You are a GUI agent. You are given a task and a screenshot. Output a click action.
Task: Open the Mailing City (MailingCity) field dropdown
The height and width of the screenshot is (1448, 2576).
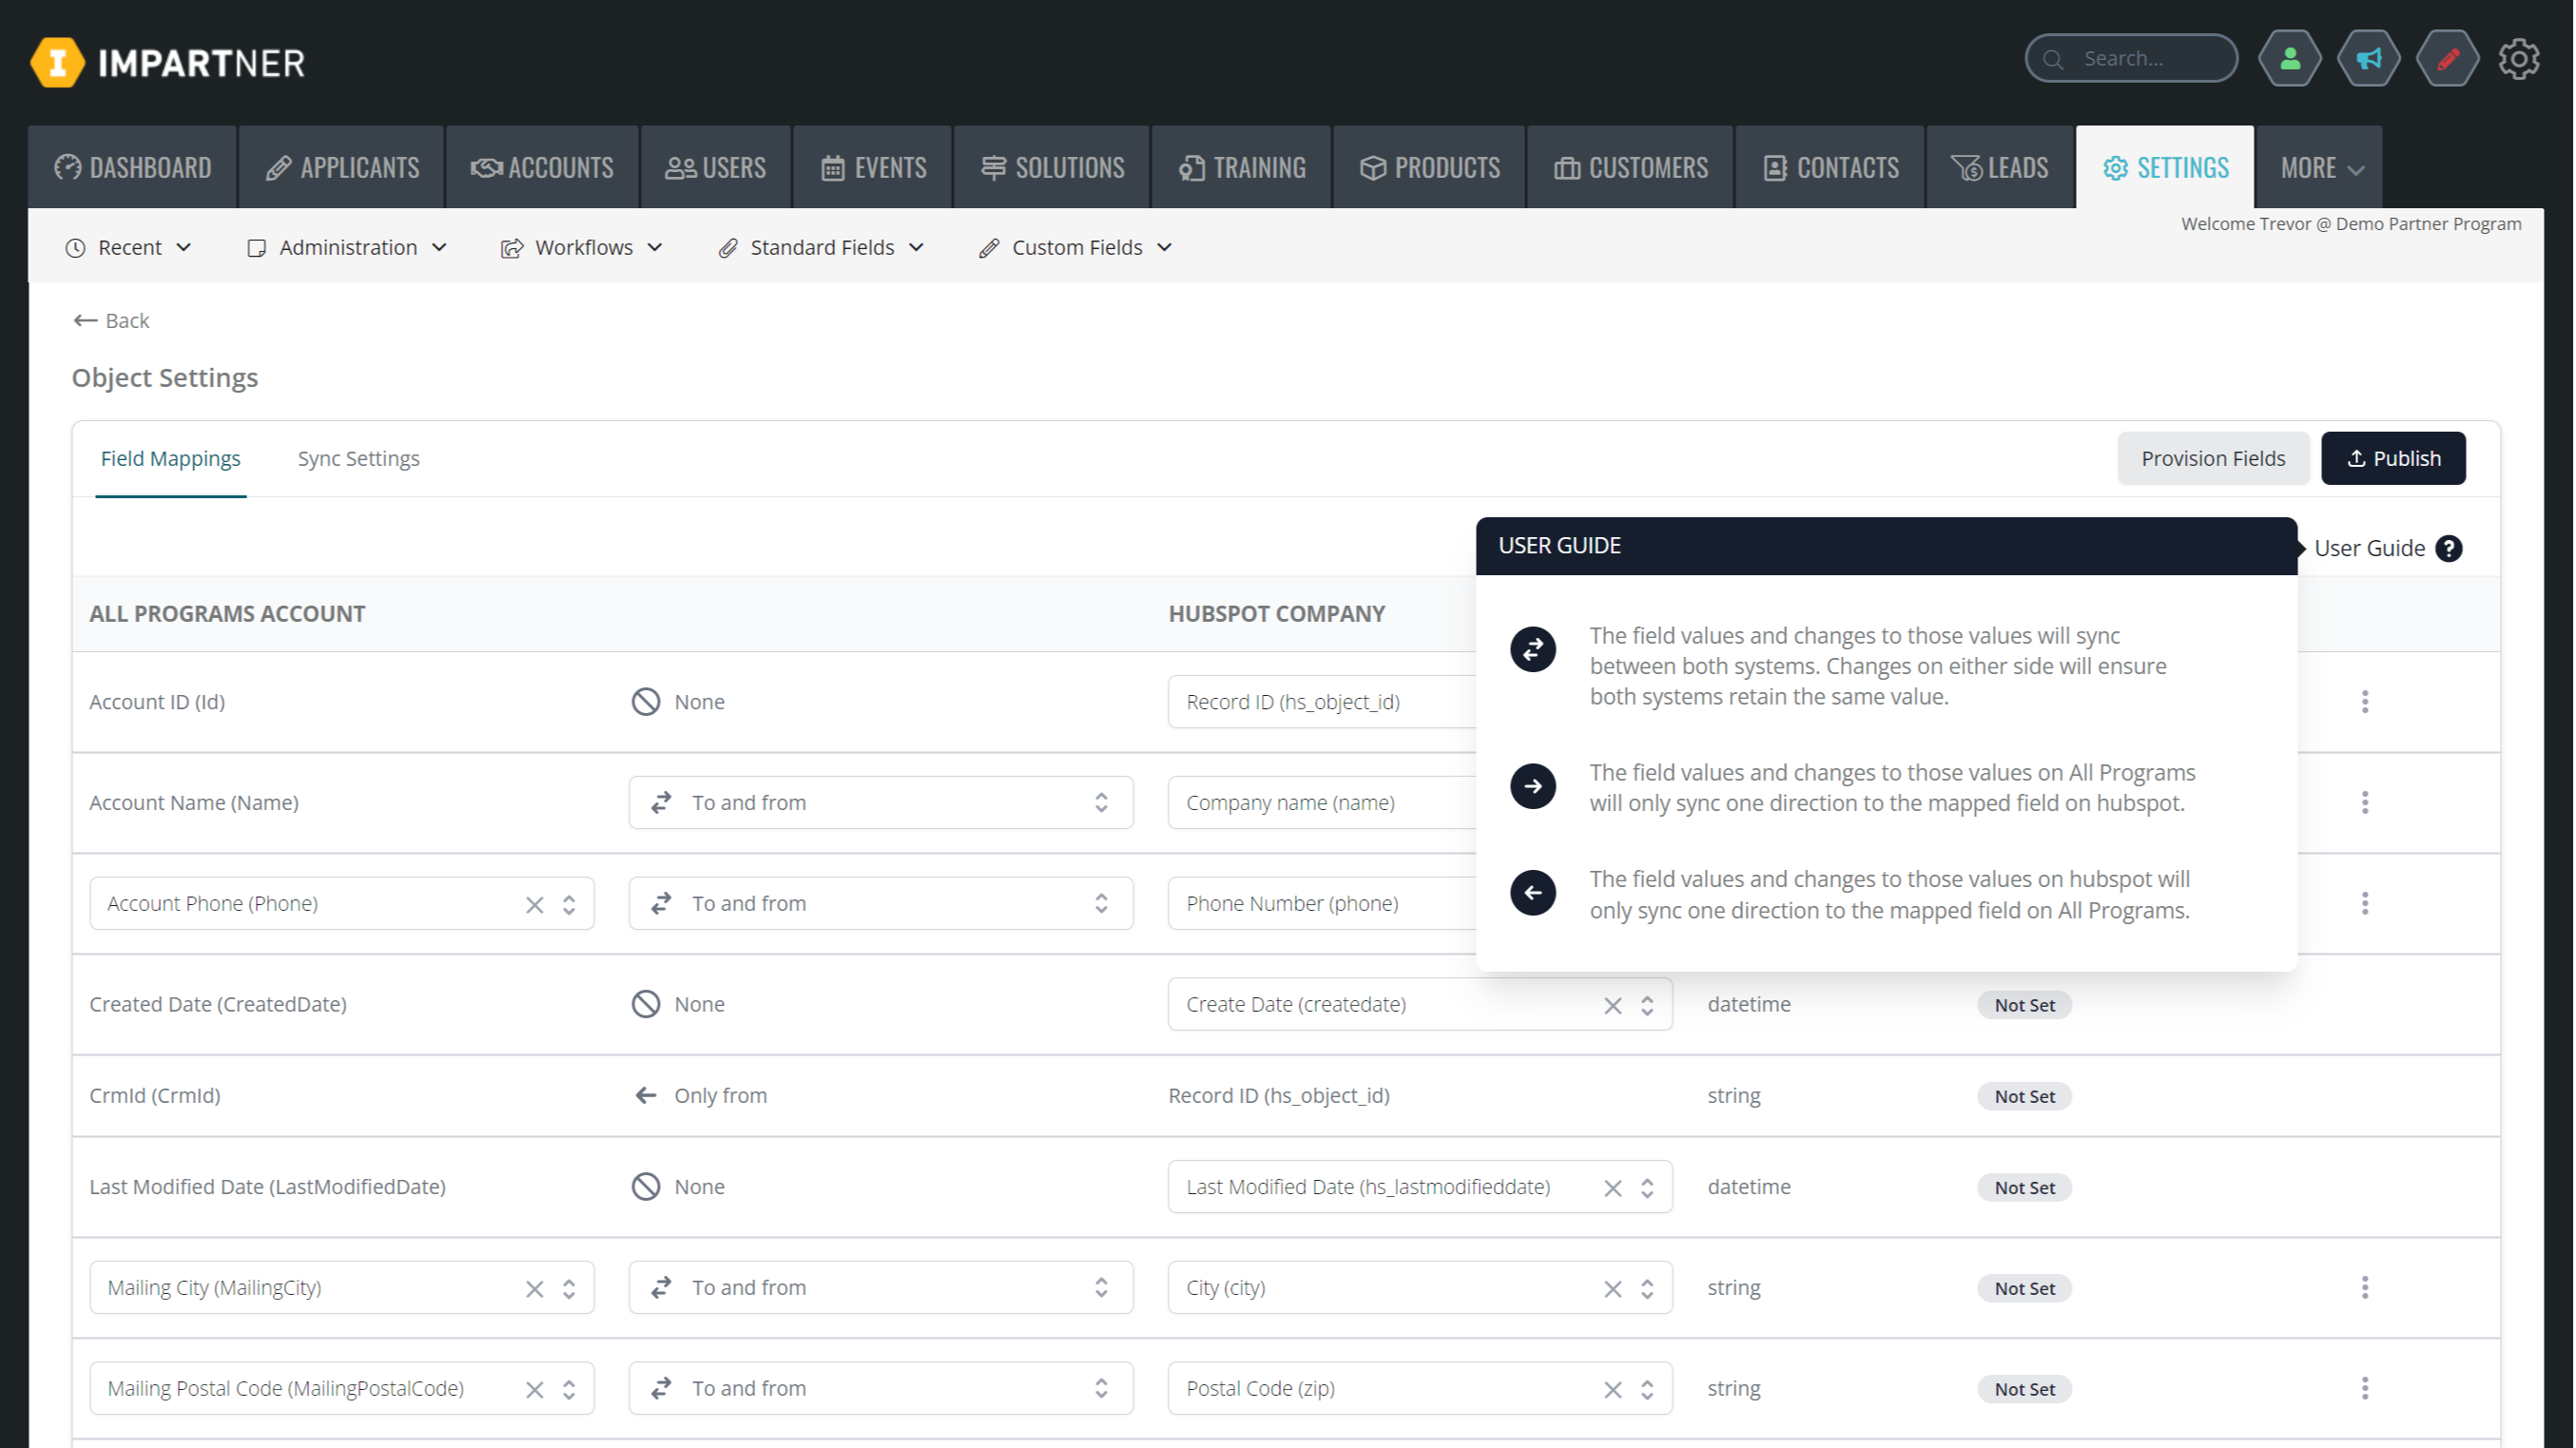point(569,1289)
